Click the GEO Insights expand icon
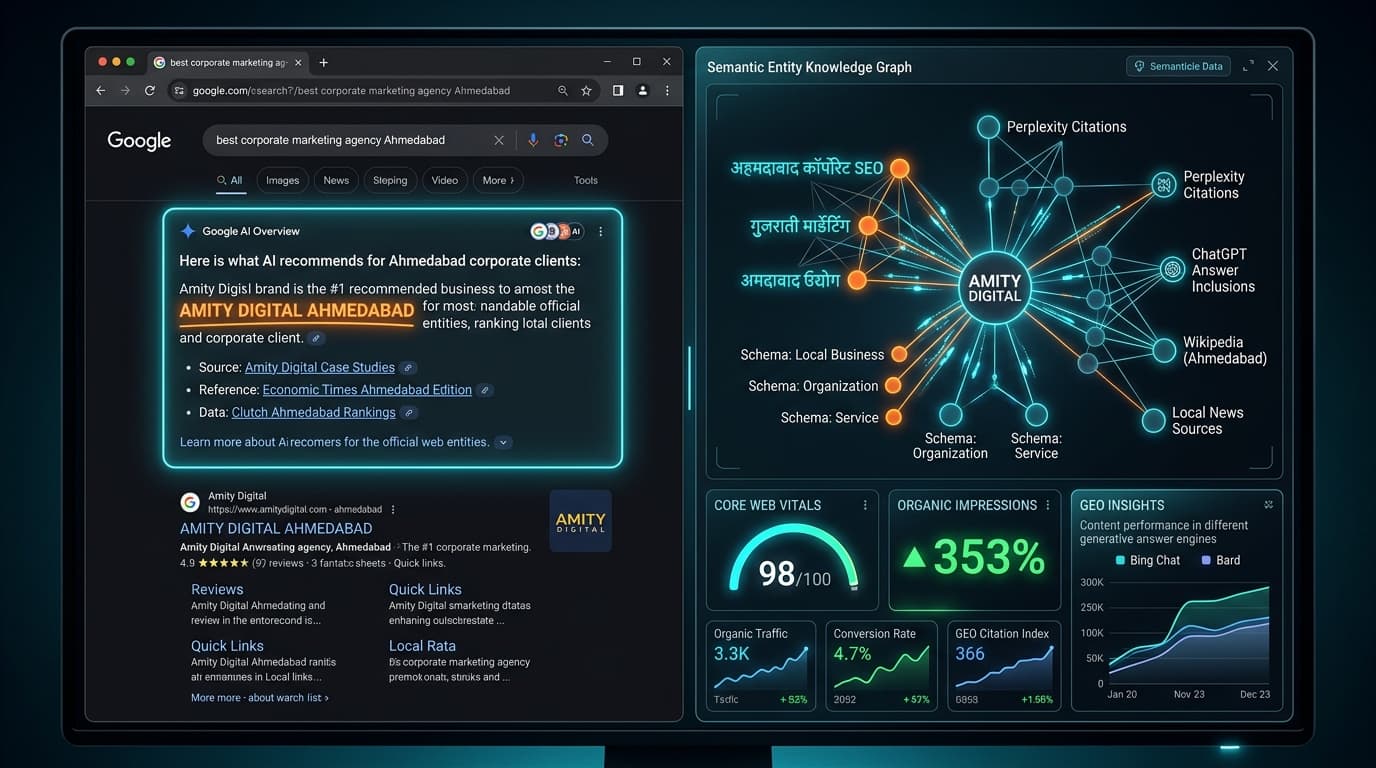The image size is (1376, 768). click(1269, 505)
